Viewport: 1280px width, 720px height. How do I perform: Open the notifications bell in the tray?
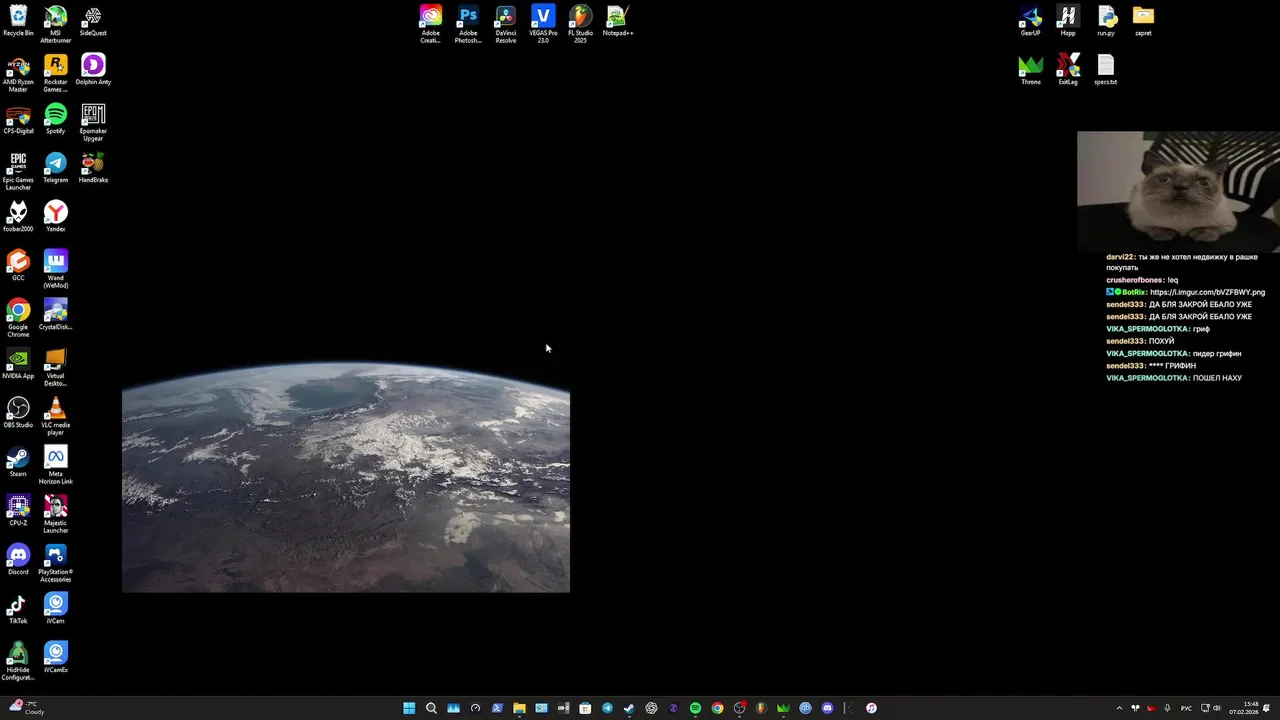point(1266,708)
